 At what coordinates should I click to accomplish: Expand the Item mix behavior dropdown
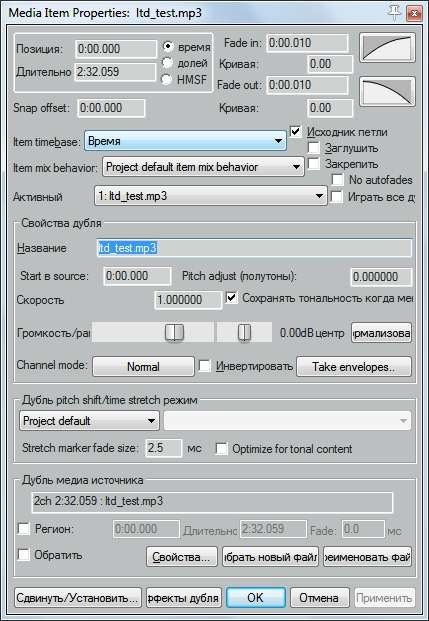click(x=203, y=167)
